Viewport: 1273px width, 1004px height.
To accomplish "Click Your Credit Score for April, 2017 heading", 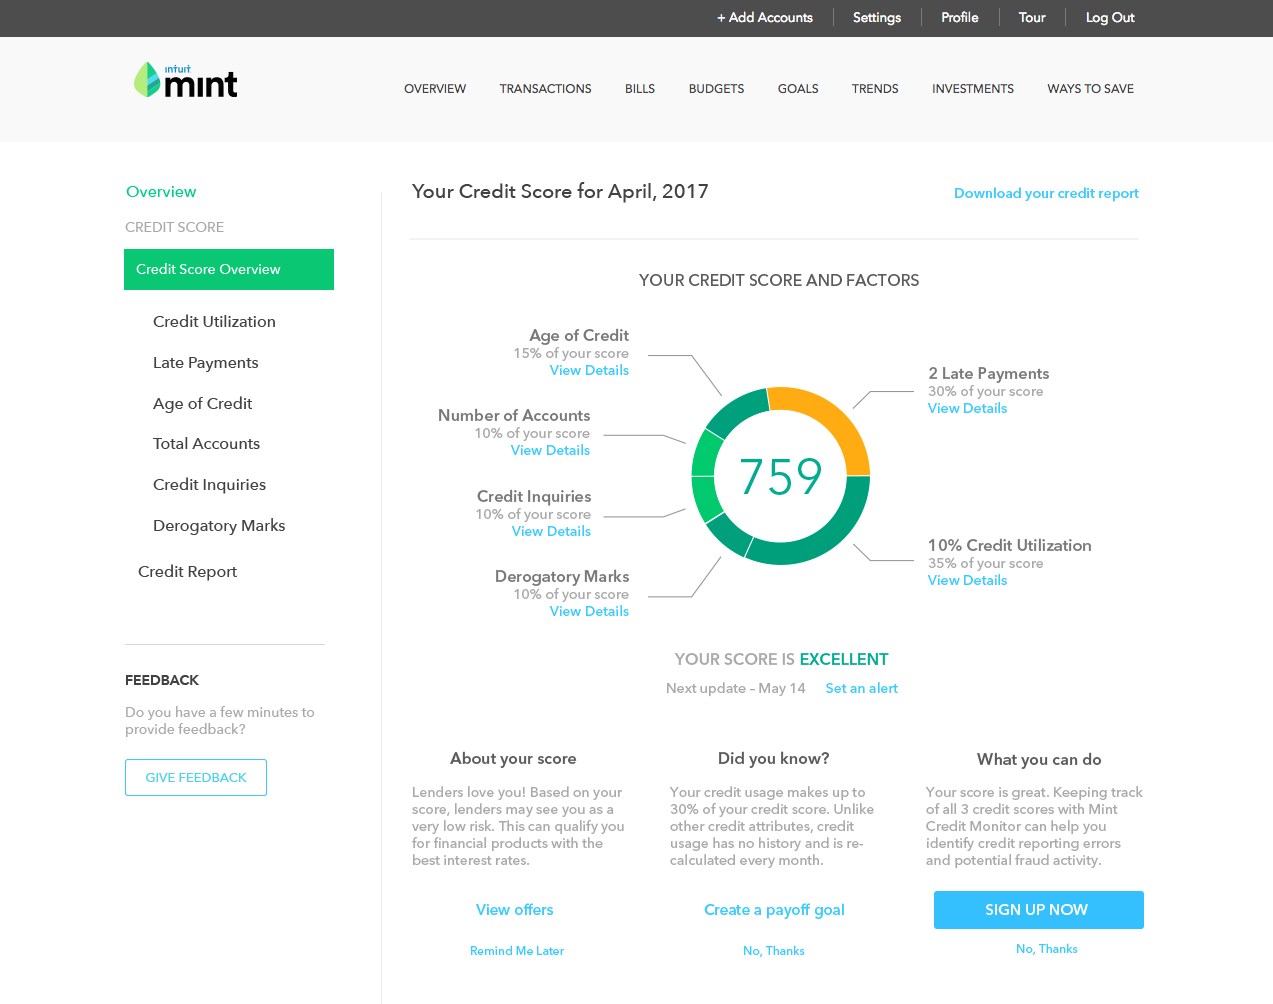I will (x=560, y=192).
